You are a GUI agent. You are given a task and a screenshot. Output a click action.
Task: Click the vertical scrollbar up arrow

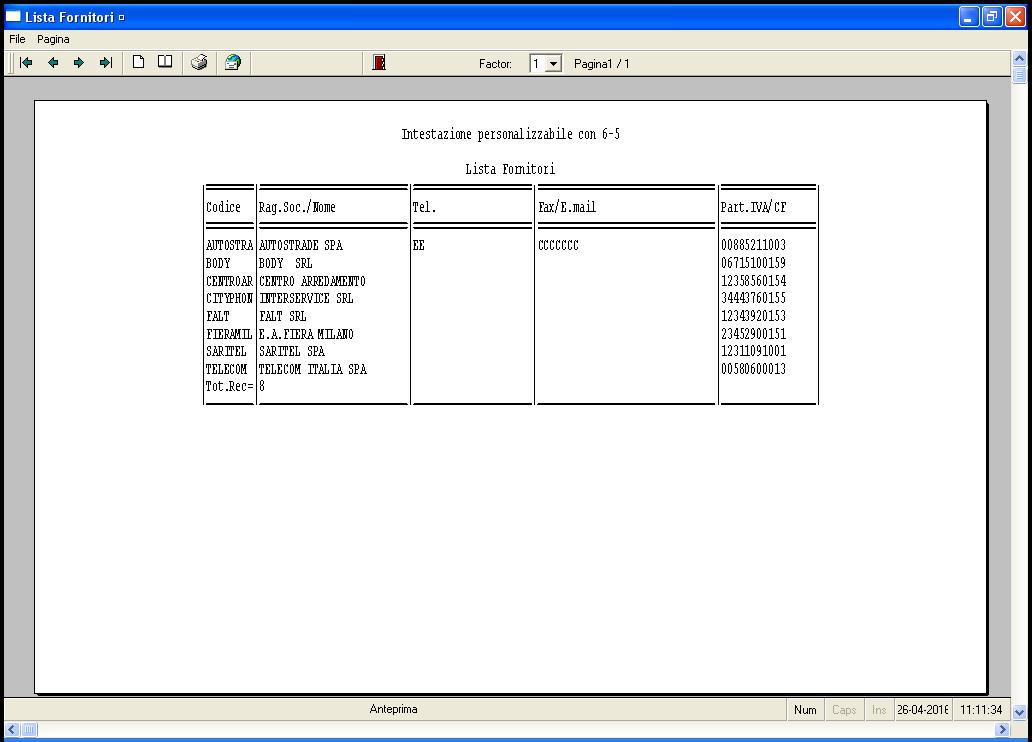coord(1019,59)
